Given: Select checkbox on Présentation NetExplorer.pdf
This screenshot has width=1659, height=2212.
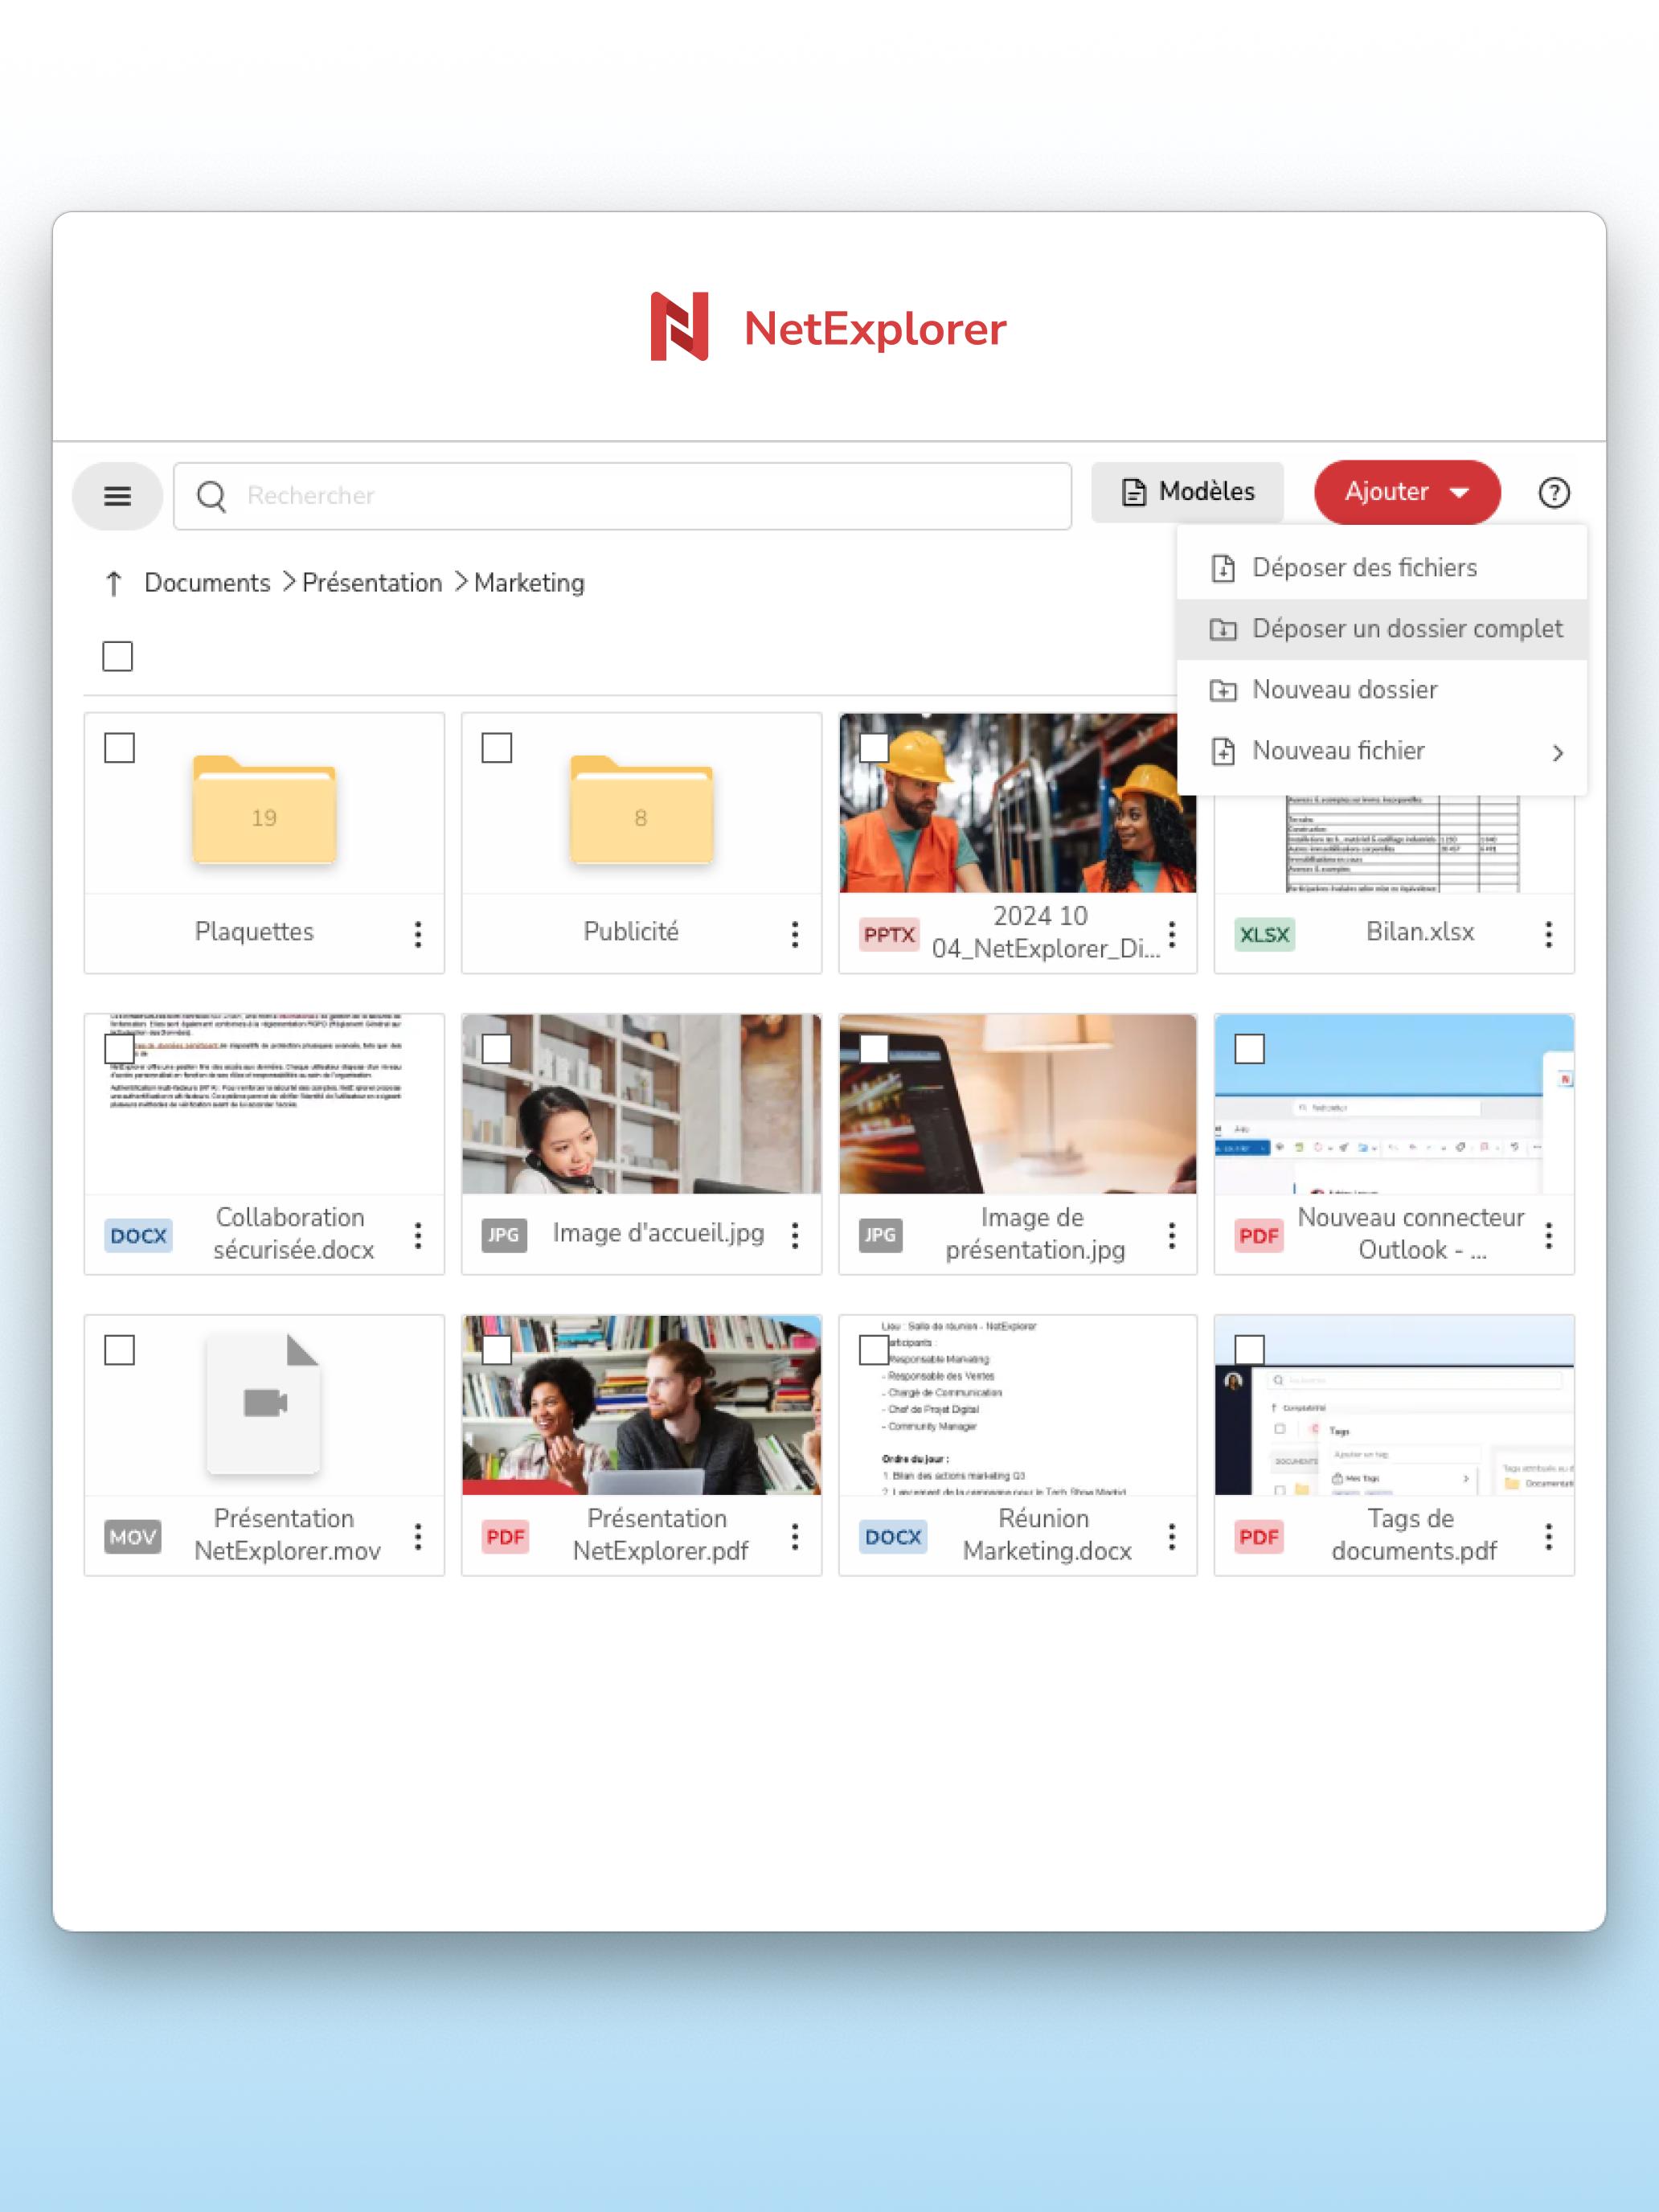Looking at the screenshot, I should point(497,1350).
